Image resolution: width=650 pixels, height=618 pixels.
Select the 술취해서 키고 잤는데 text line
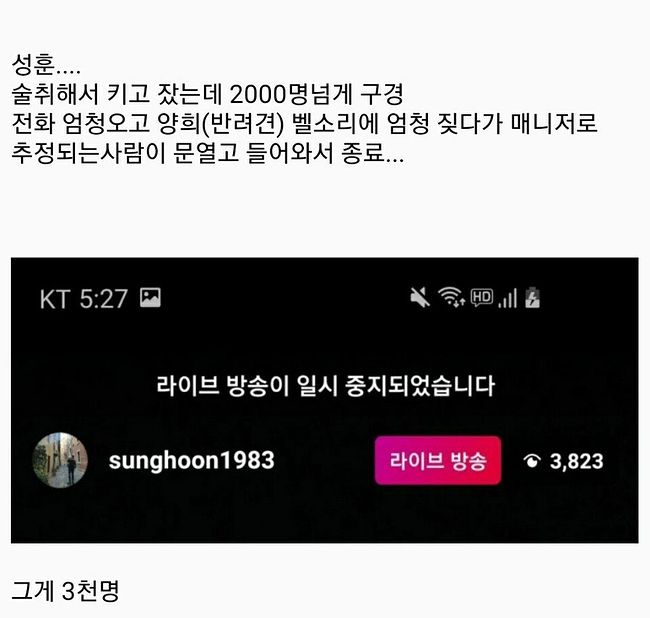click(207, 94)
